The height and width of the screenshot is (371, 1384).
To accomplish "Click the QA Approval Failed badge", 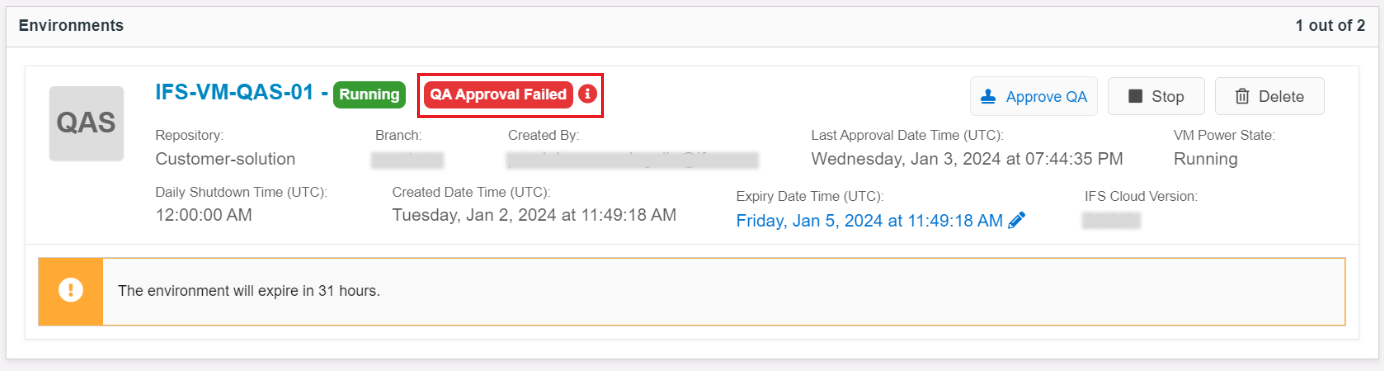I will pyautogui.click(x=498, y=95).
